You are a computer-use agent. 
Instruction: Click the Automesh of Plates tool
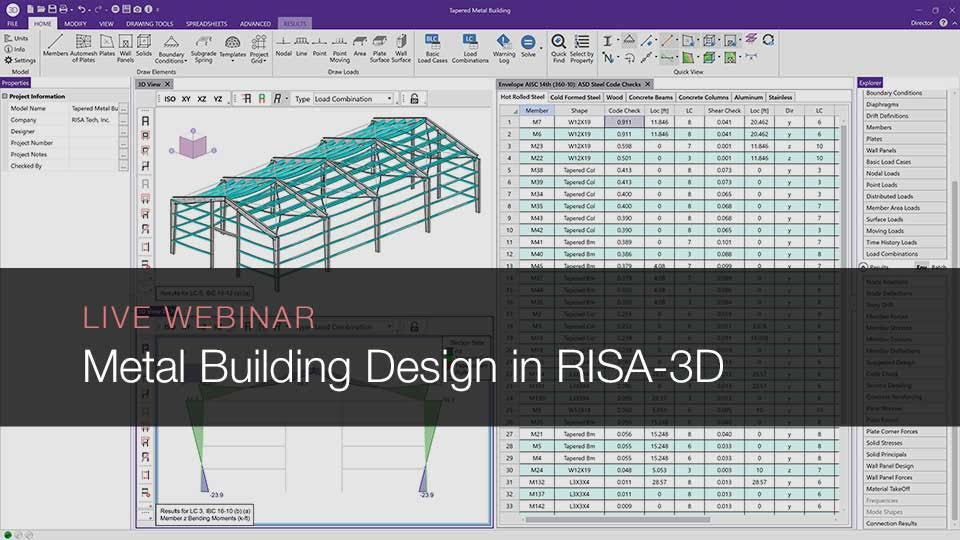[x=82, y=45]
